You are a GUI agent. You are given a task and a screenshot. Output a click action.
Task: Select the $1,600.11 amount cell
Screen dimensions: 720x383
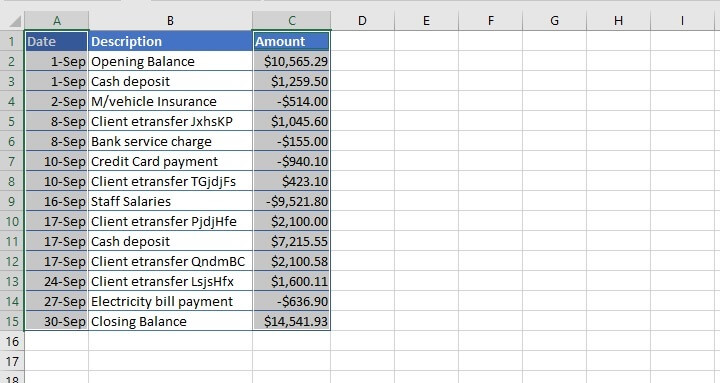point(292,282)
